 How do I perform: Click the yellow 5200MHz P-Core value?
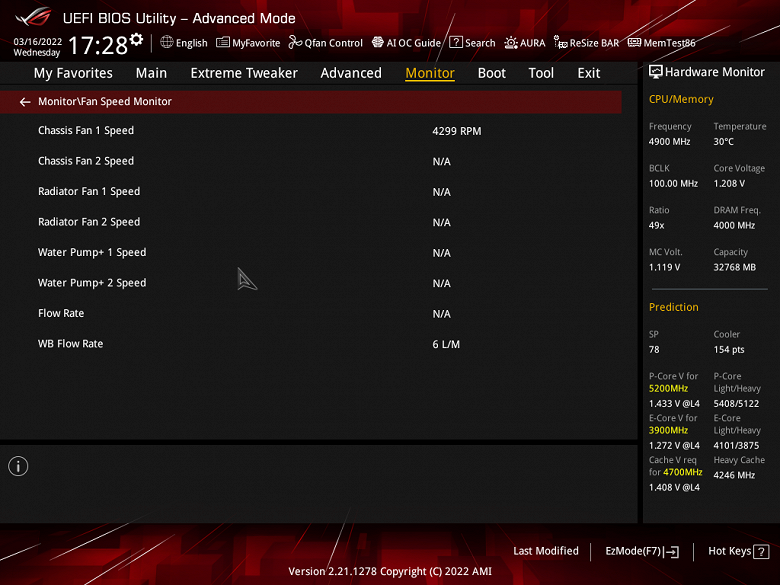click(x=668, y=389)
